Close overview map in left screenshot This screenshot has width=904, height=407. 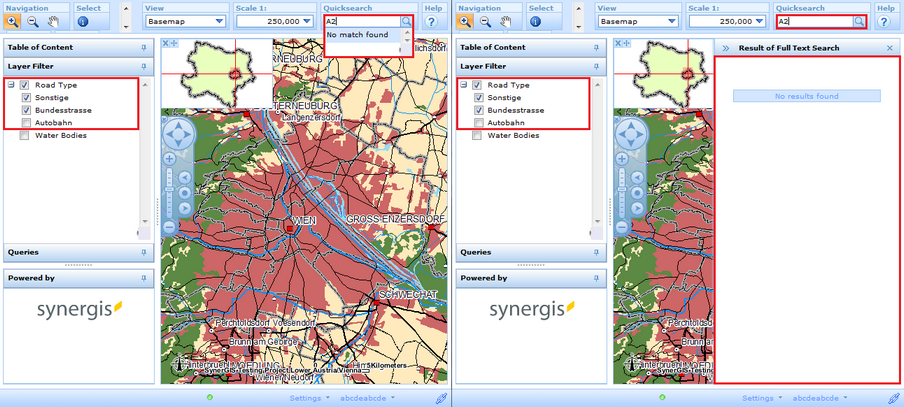tap(165, 43)
